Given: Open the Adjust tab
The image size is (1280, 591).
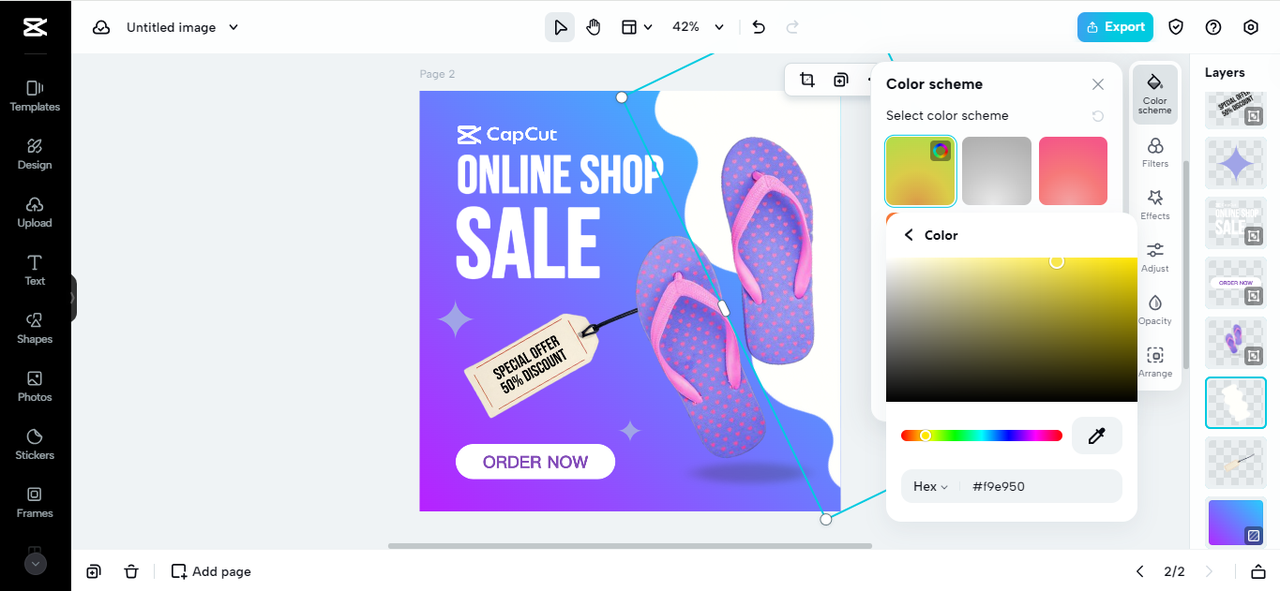Looking at the screenshot, I should 1155,258.
